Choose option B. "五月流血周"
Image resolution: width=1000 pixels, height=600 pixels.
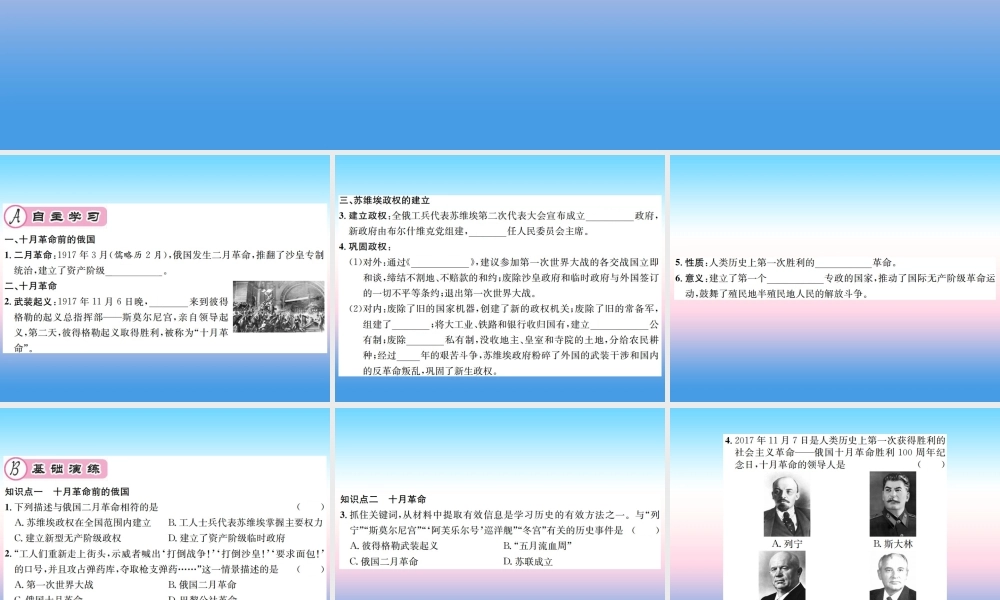[538, 546]
